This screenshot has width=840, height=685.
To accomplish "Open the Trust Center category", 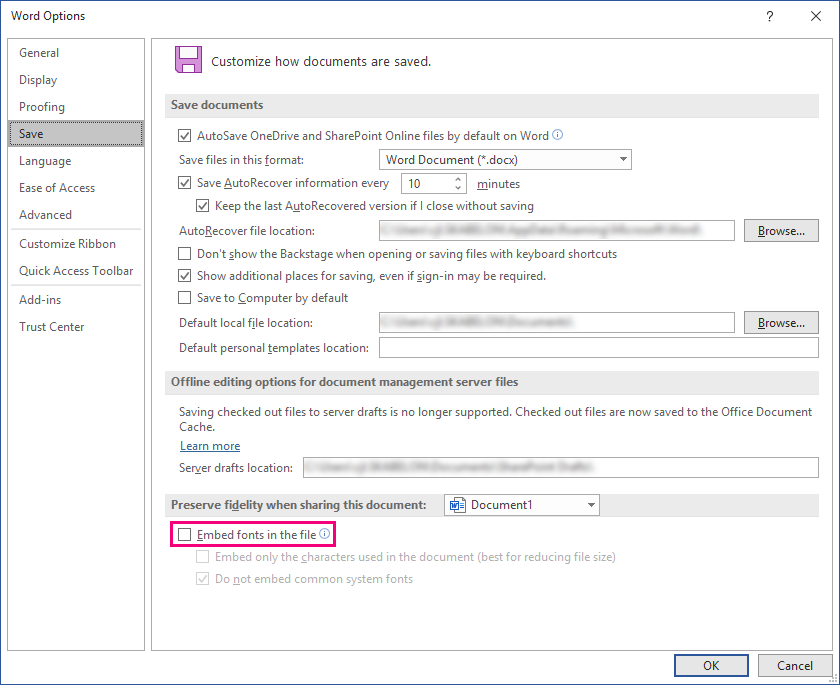I will [x=77, y=327].
